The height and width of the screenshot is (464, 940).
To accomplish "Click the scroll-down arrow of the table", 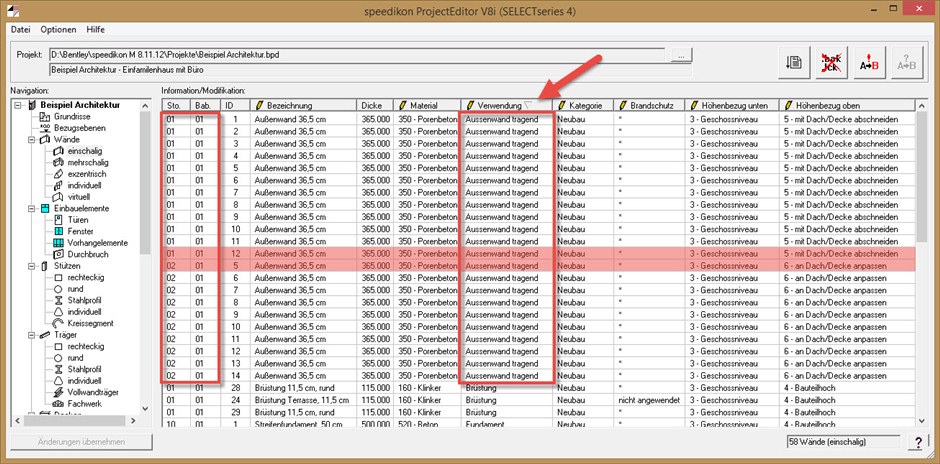I will tap(921, 421).
